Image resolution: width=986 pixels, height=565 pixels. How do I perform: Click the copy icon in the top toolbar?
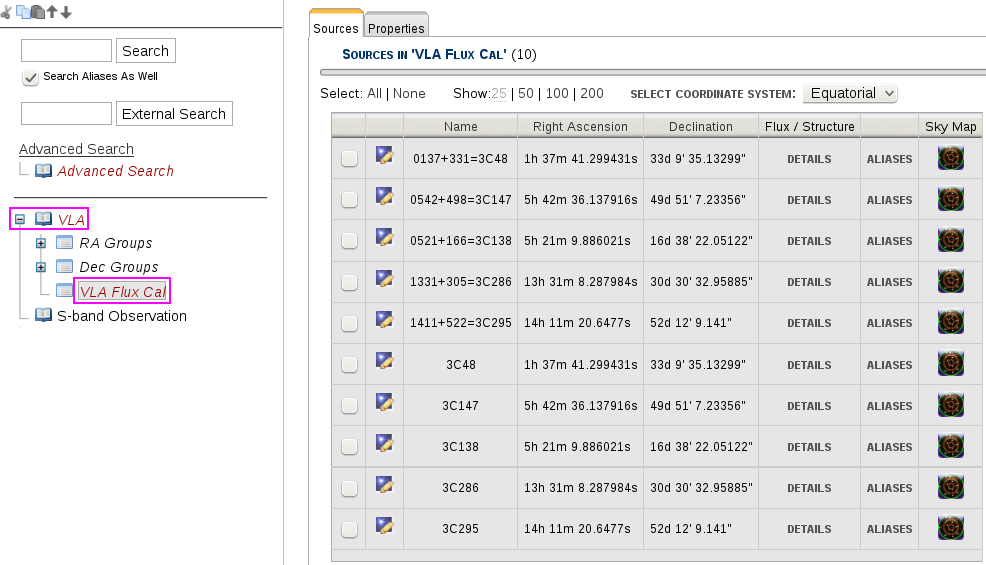pyautogui.click(x=22, y=12)
